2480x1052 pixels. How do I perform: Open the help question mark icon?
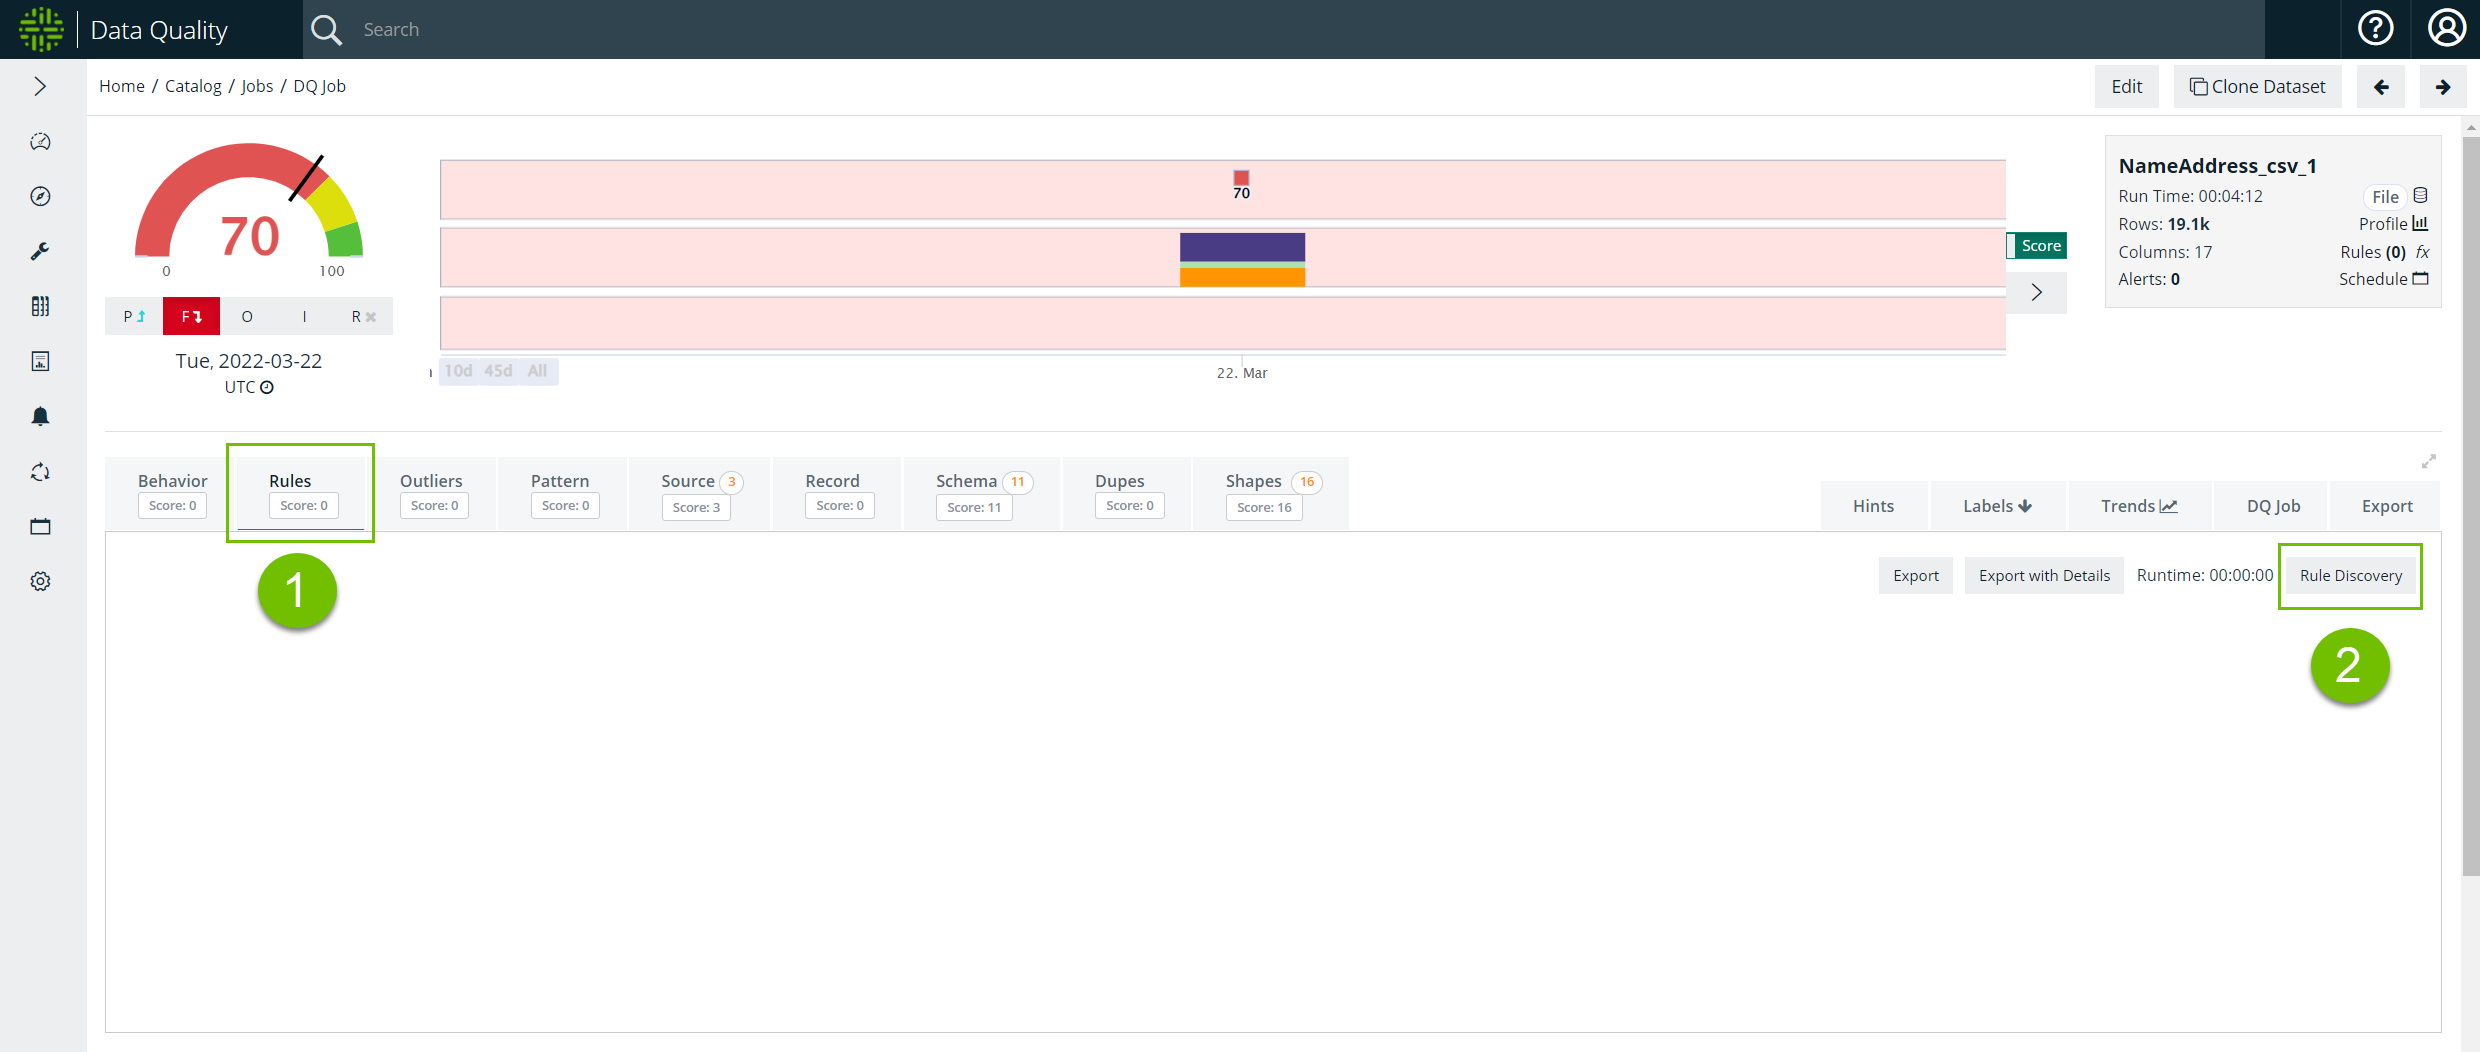tap(2375, 29)
